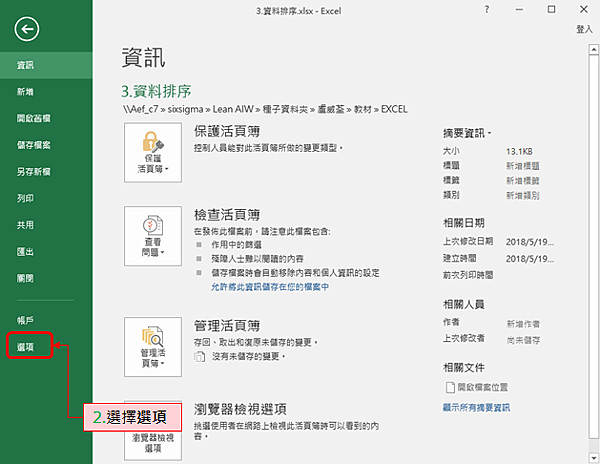Screen dimensions: 600x464
Task: Click the EXCEL folder in the file path
Action: click(x=394, y=109)
